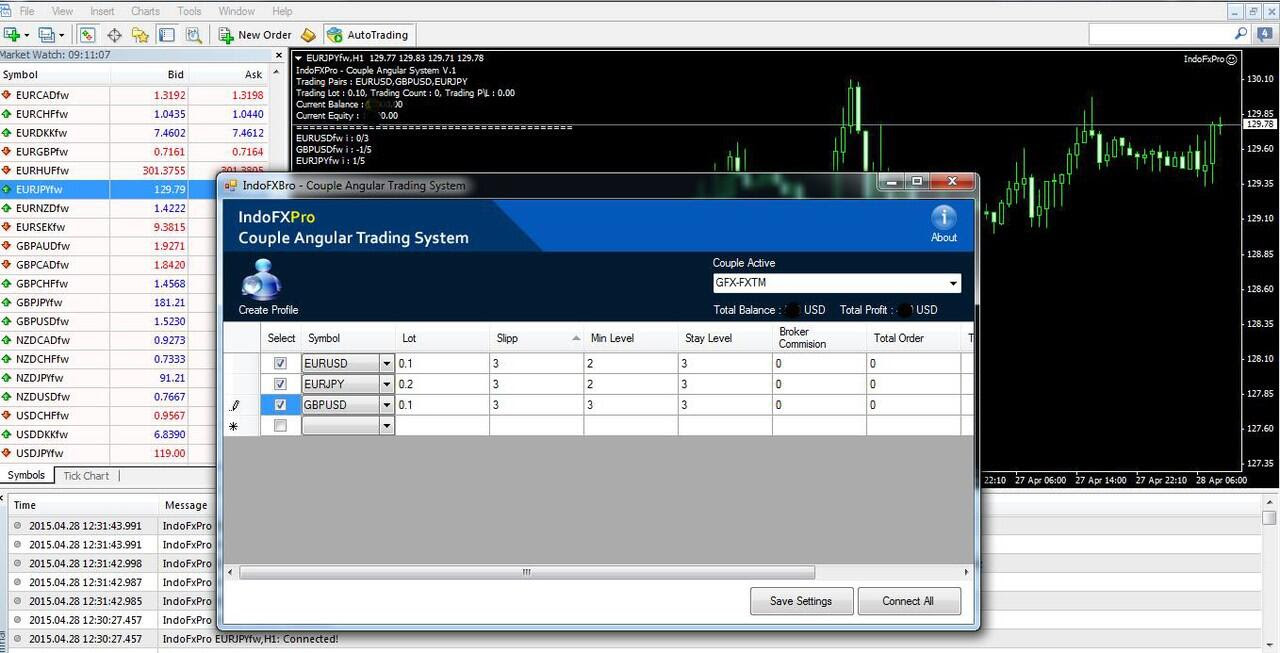Toggle the Data Window crosshair icon
This screenshot has height=653, width=1280.
tap(114, 35)
